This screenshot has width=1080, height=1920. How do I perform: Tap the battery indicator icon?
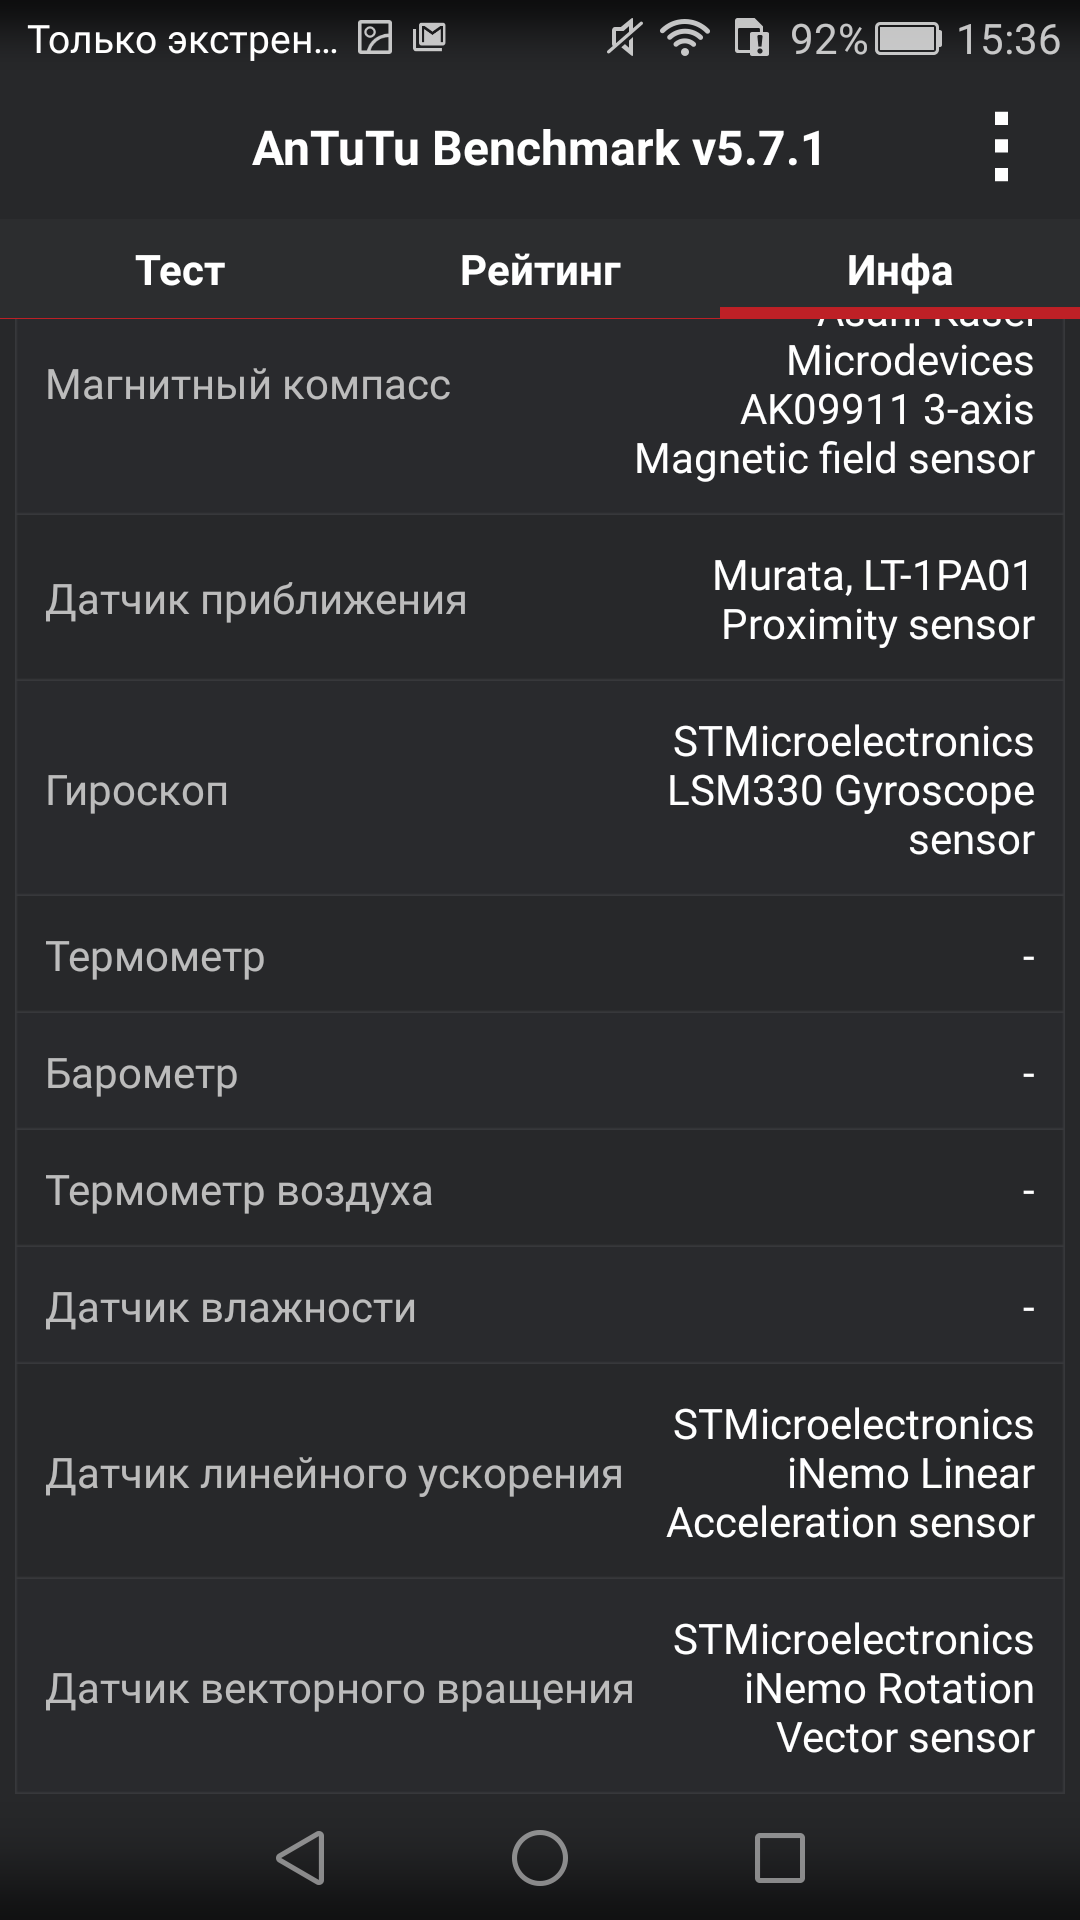[909, 39]
